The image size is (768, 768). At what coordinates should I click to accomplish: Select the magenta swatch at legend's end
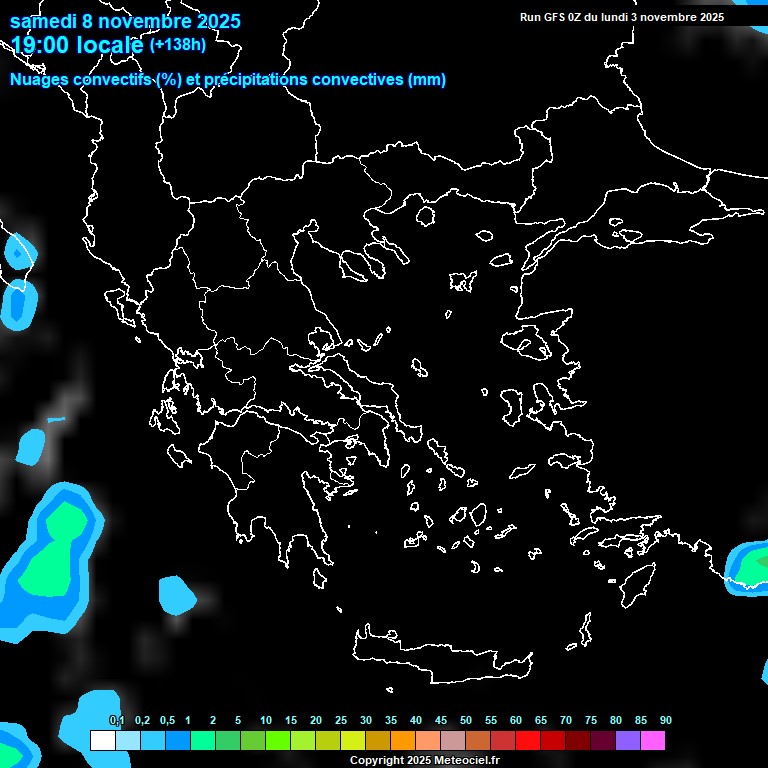653,741
